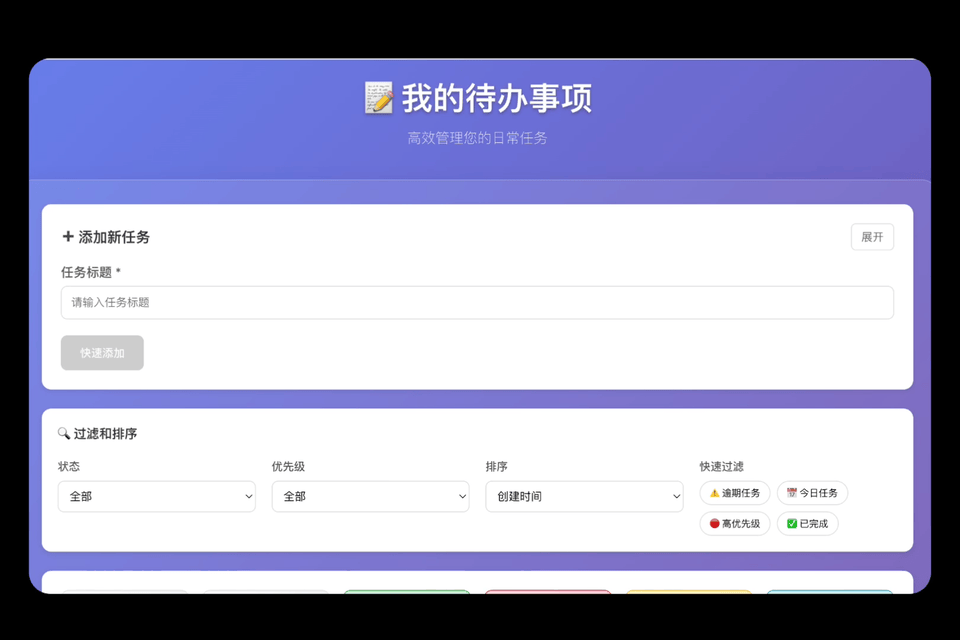The width and height of the screenshot is (960, 640).
Task: Open the 状态 filter dropdown
Action: 156,496
